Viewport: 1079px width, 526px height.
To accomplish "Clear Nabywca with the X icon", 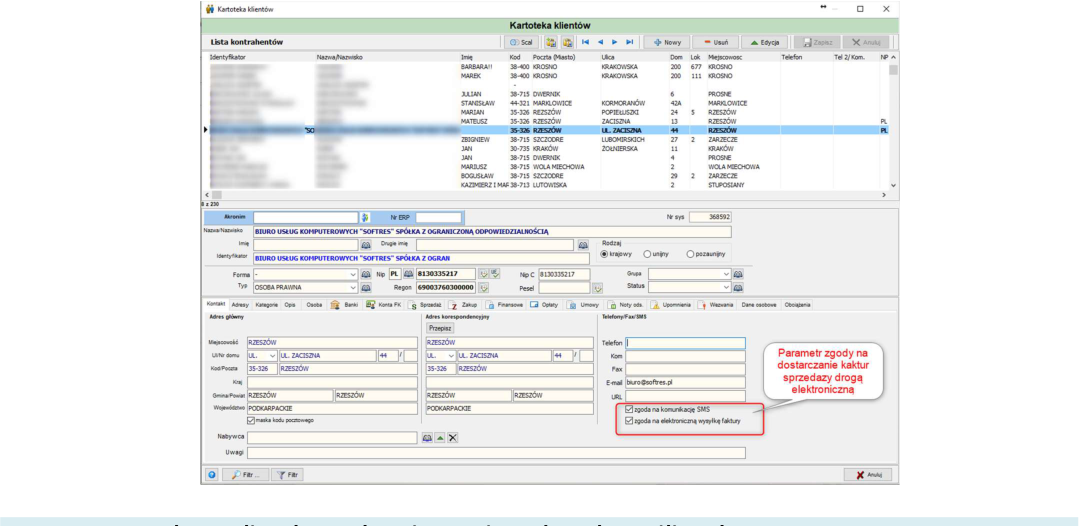I will [x=453, y=438].
